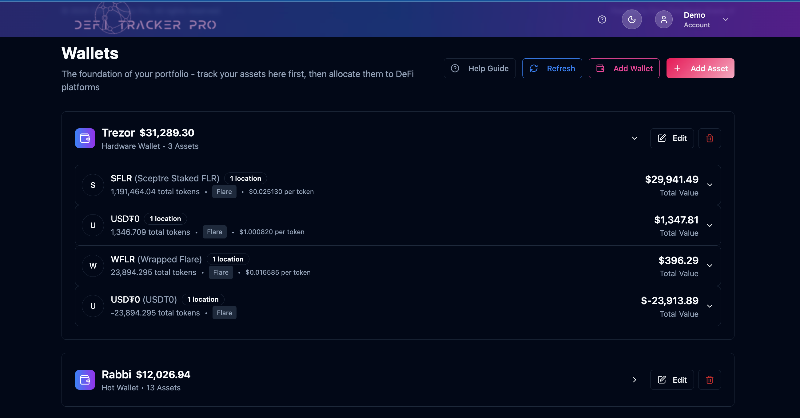Edit the Rabbi wallet
Viewport: 800px width, 418px height.
(x=672, y=380)
